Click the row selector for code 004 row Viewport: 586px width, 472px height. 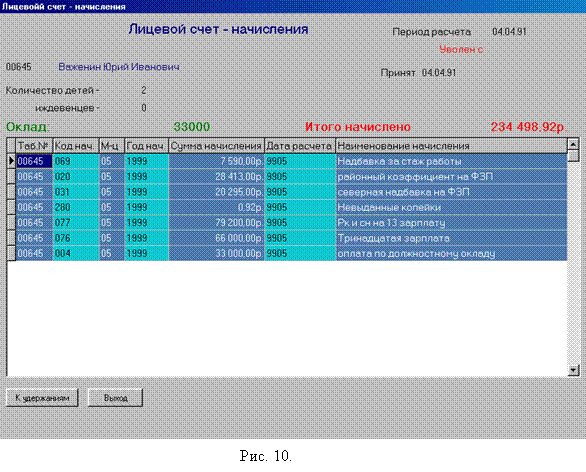coord(11,253)
